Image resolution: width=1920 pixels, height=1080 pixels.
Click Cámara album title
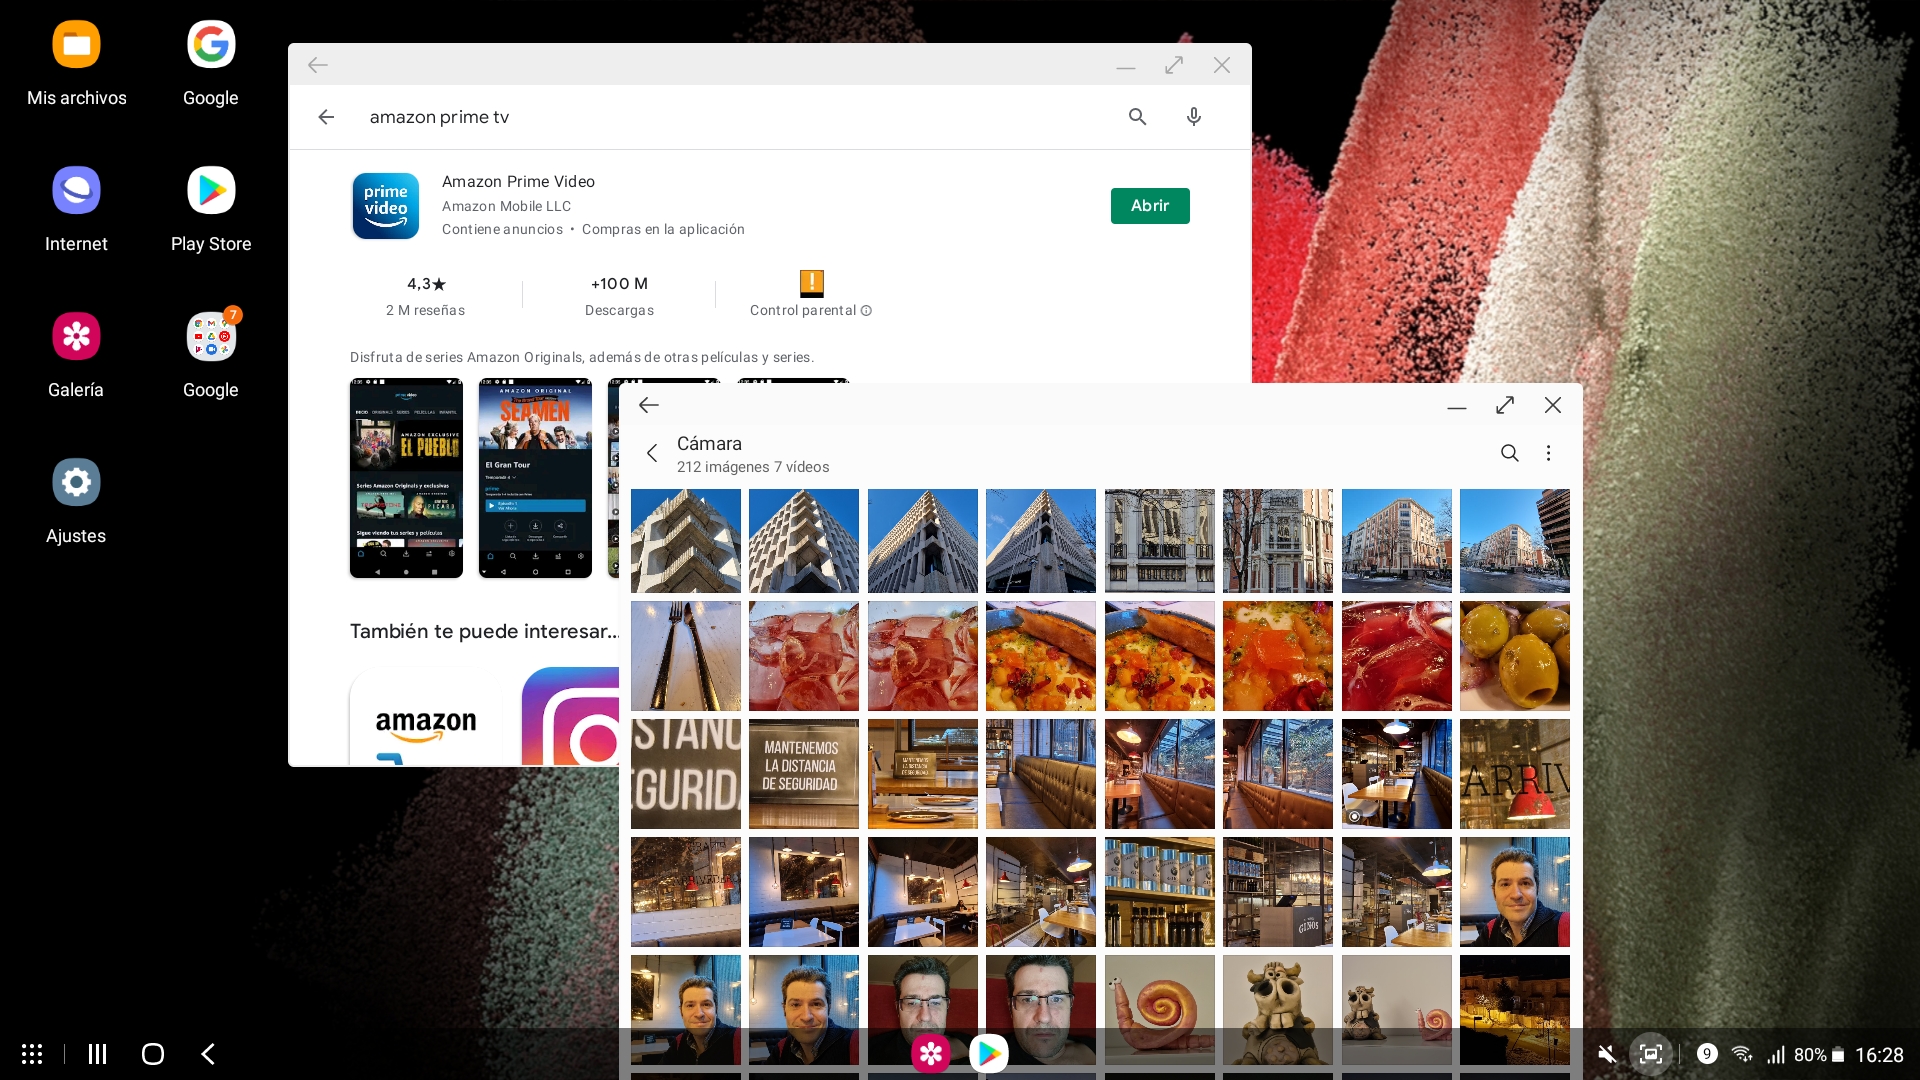point(709,443)
